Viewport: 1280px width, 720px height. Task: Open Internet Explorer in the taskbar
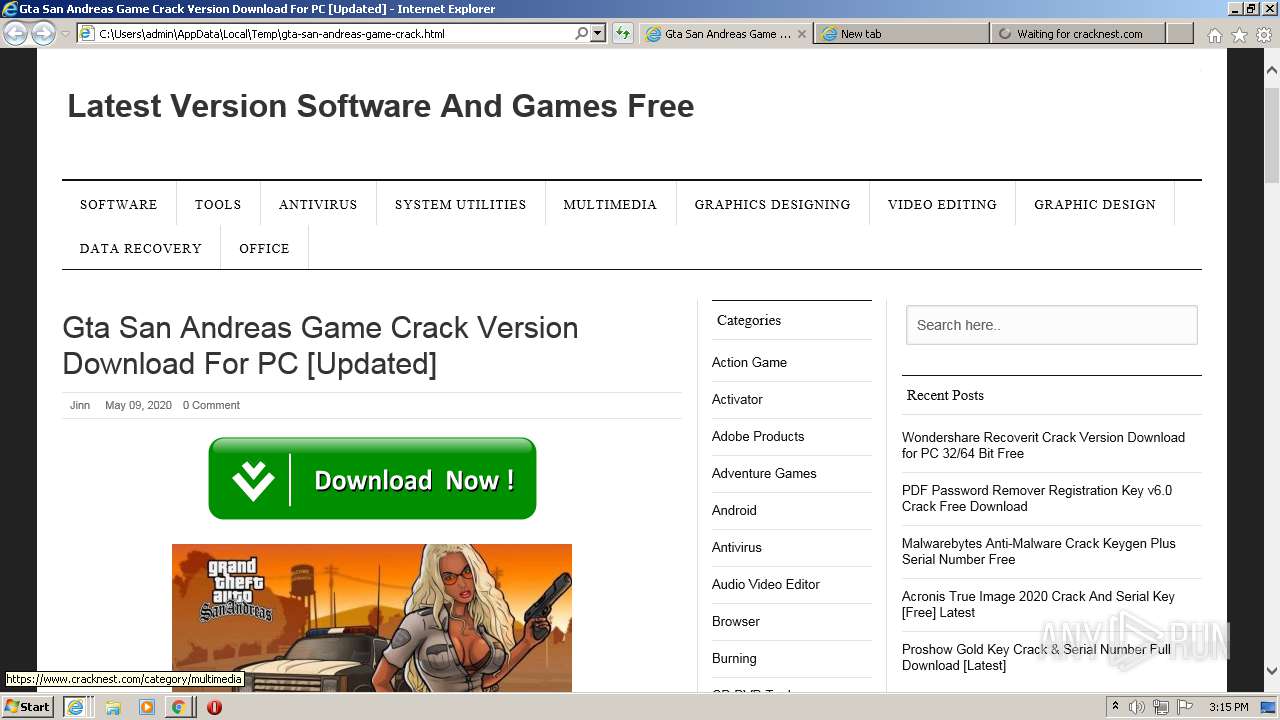coord(75,707)
